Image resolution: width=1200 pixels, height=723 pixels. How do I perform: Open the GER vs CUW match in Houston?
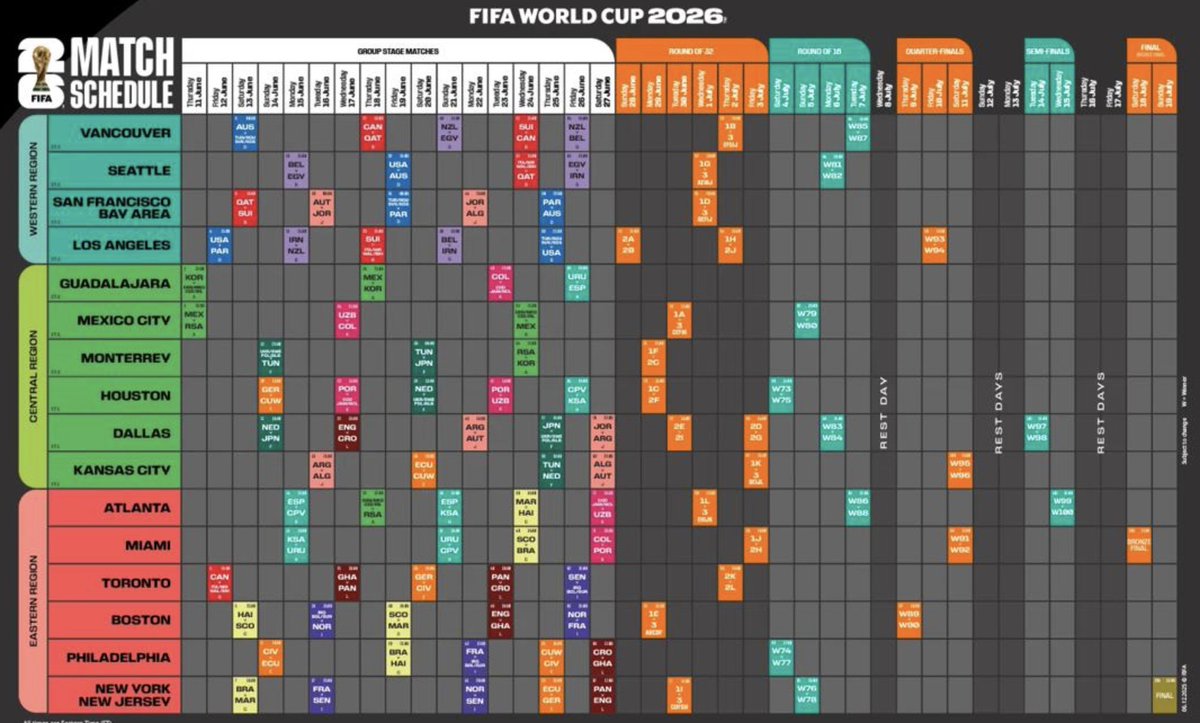[x=270, y=396]
